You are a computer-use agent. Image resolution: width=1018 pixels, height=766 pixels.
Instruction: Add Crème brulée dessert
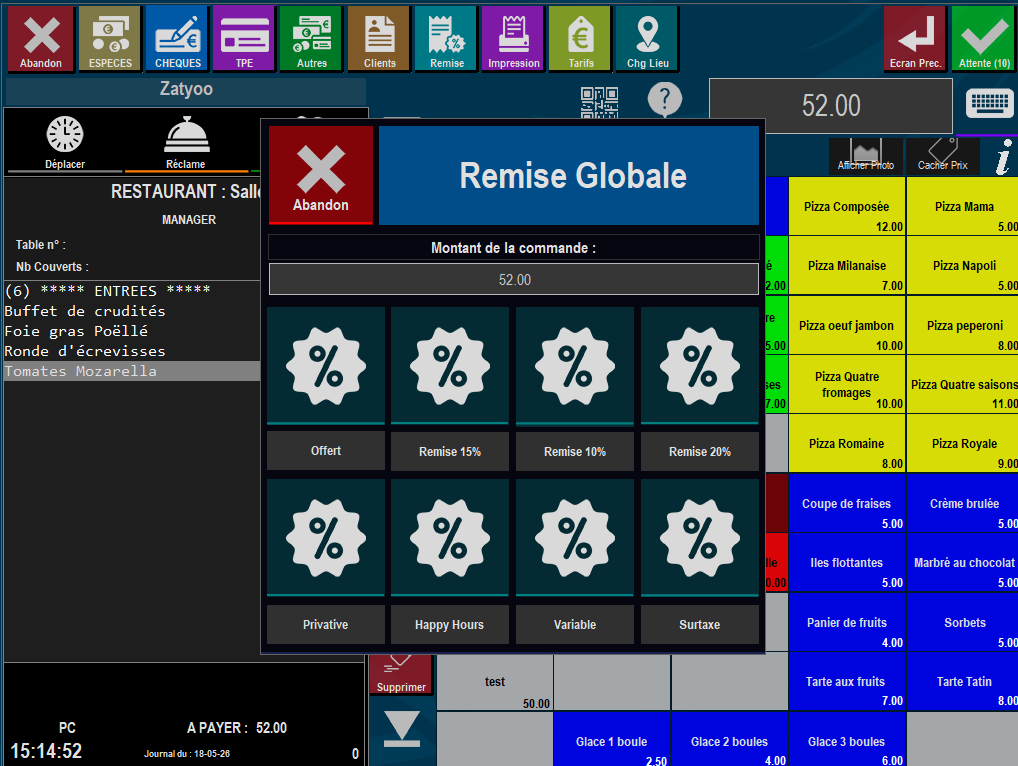tap(963, 503)
